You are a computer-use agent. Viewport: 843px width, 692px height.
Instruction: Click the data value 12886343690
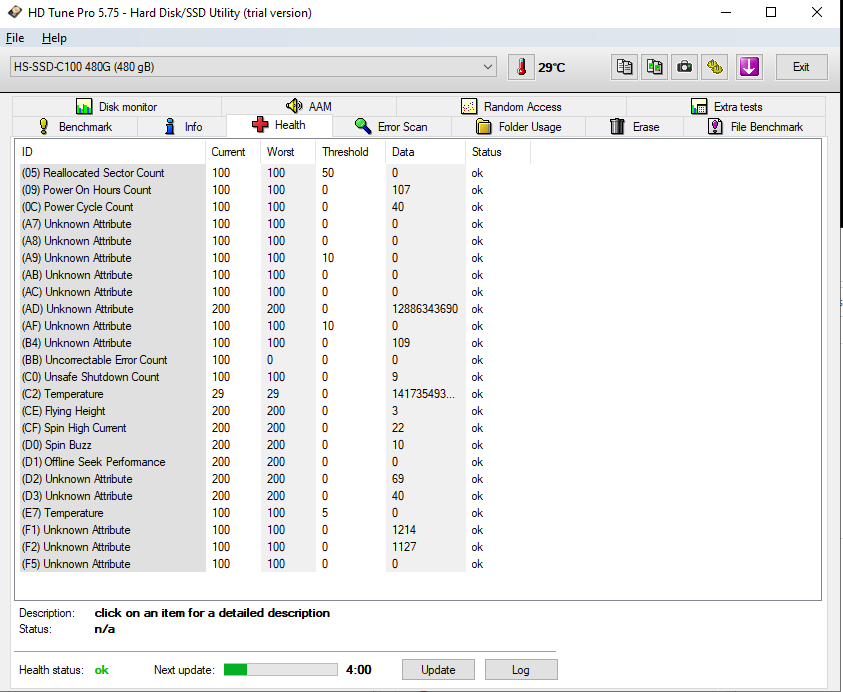[x=425, y=309]
